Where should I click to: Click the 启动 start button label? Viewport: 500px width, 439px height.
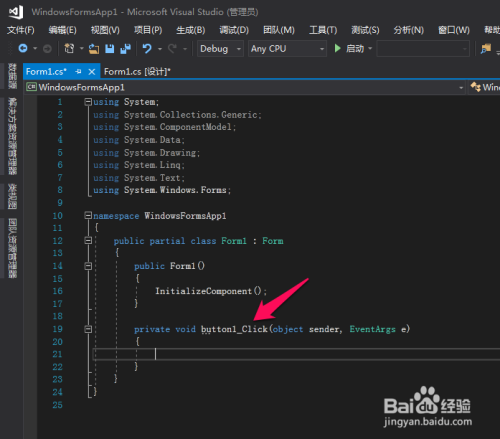click(x=355, y=49)
